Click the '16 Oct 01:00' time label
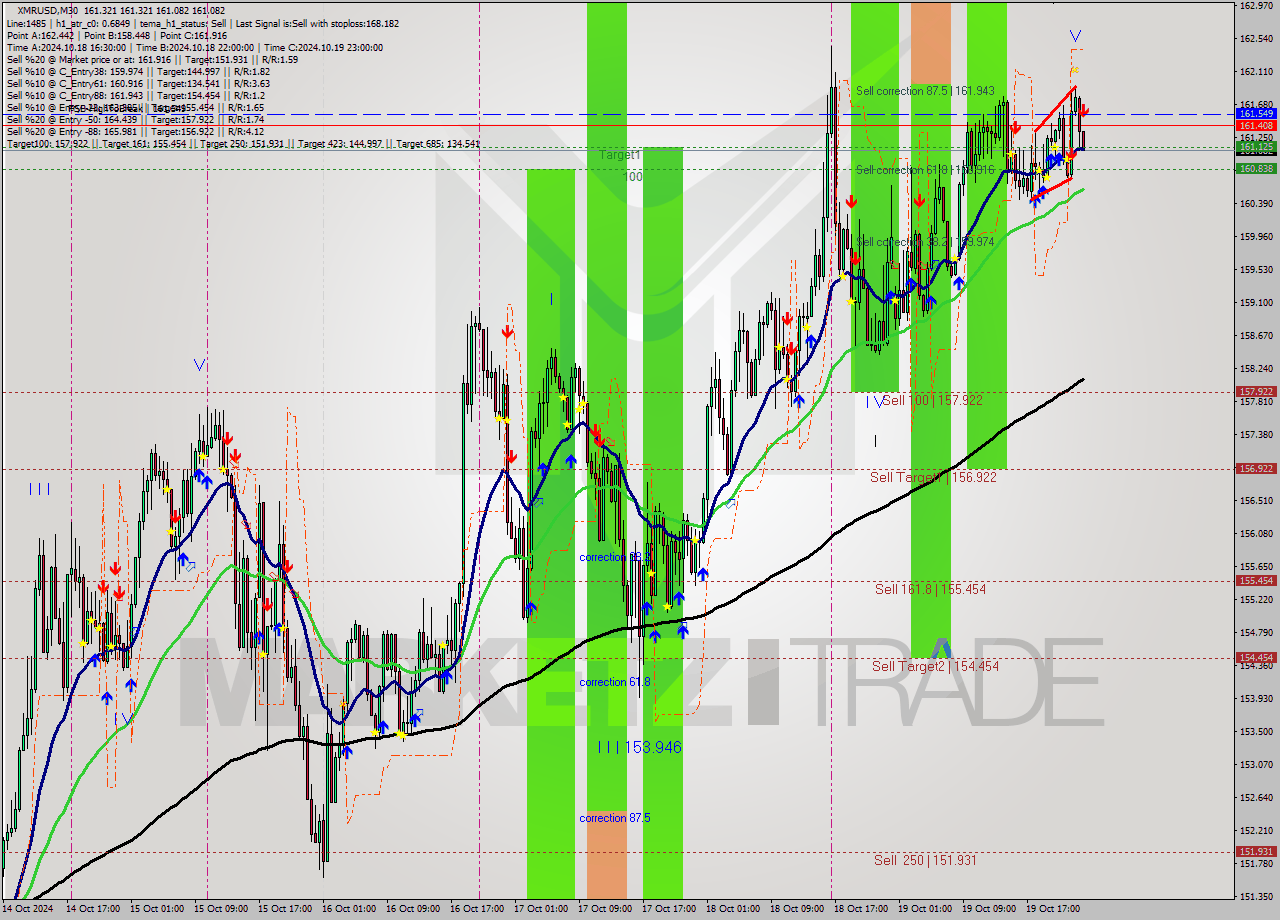 click(x=349, y=909)
